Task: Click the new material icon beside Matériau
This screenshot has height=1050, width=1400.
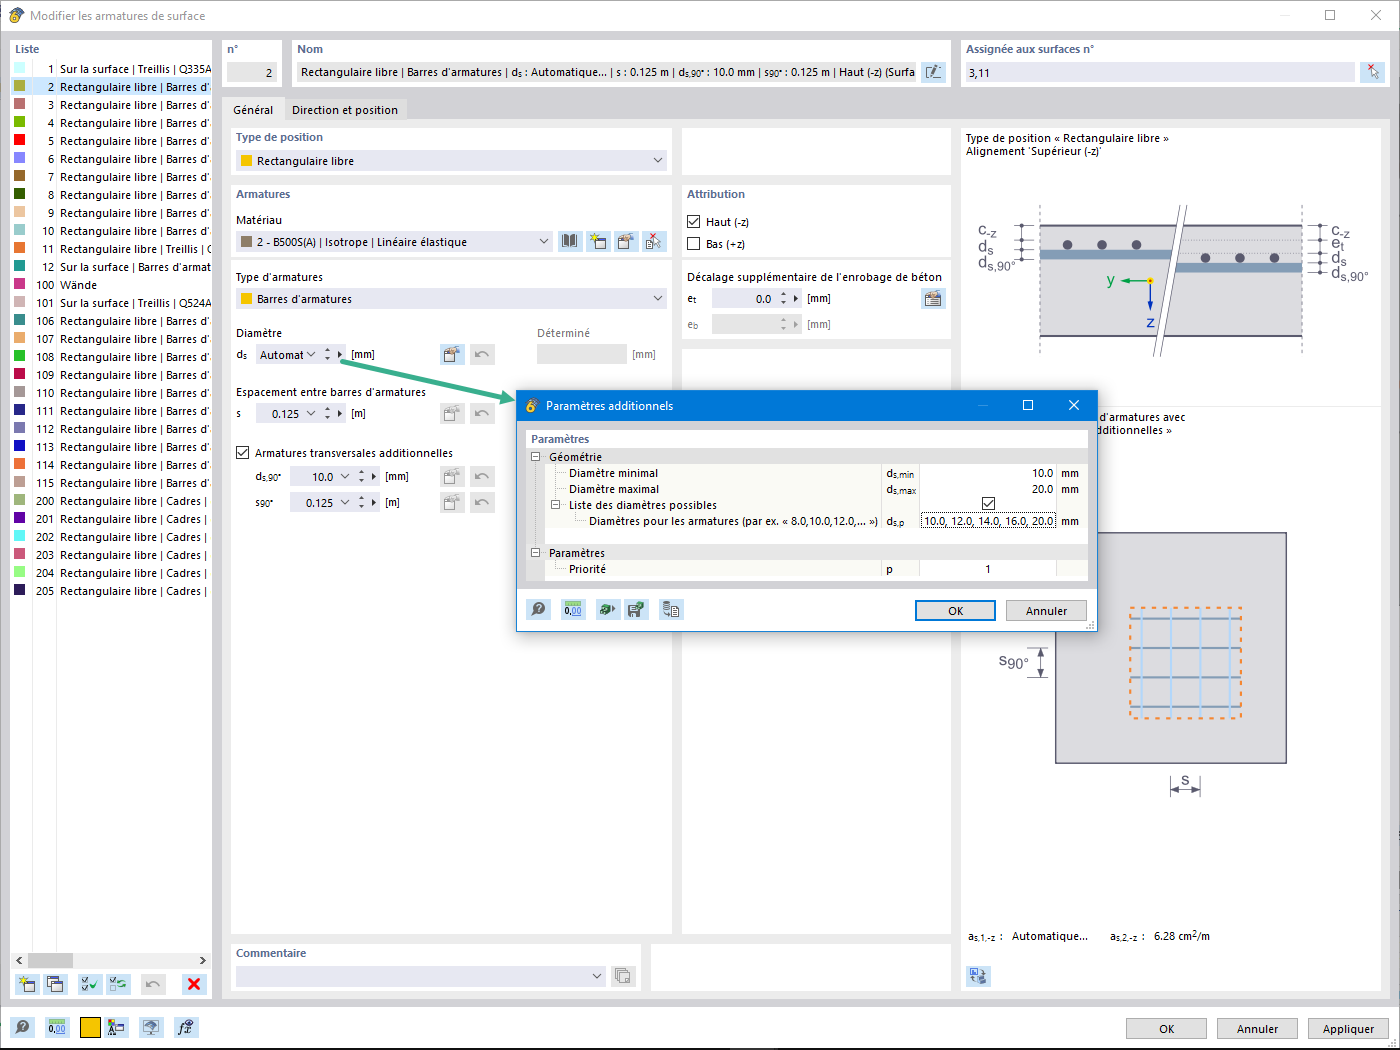Action: pyautogui.click(x=598, y=241)
